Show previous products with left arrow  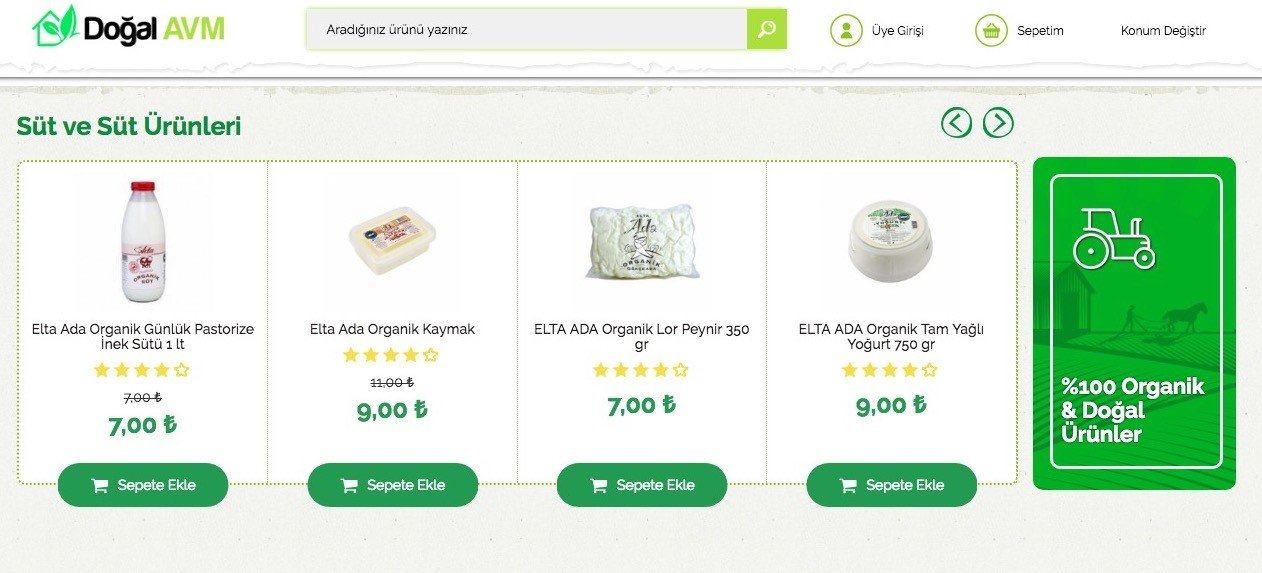point(956,123)
